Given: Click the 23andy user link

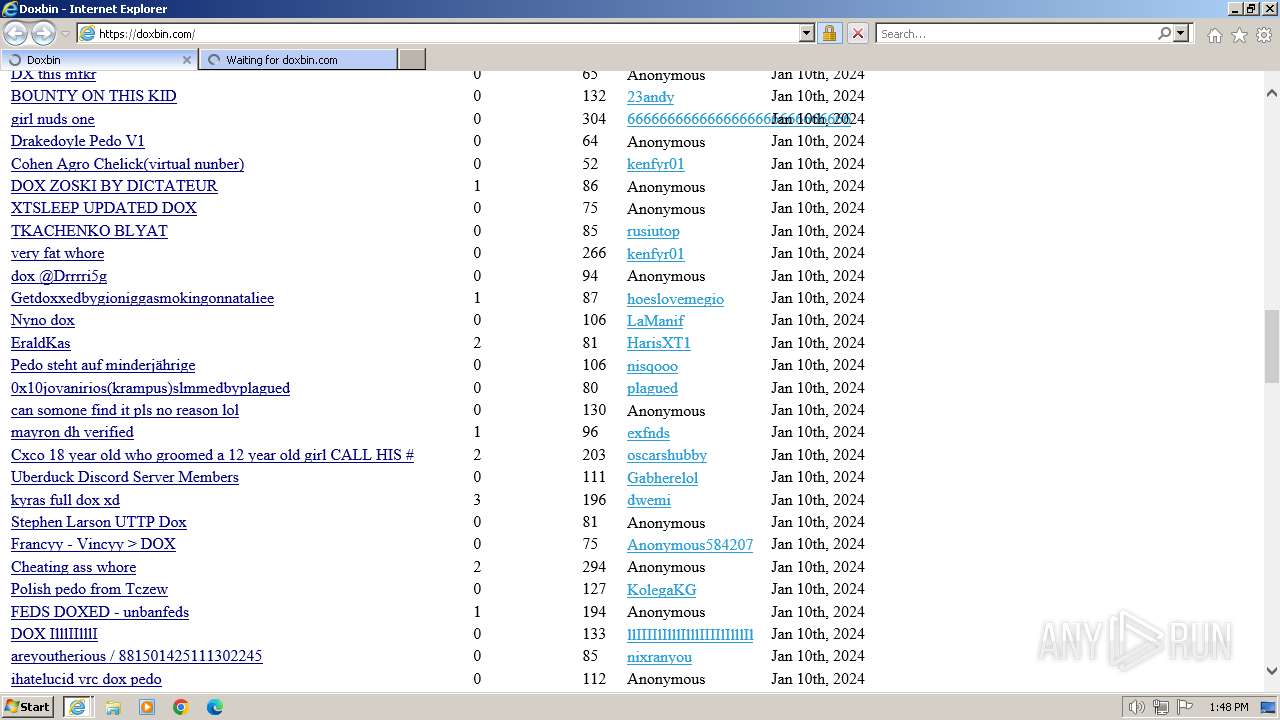Looking at the screenshot, I should (650, 97).
